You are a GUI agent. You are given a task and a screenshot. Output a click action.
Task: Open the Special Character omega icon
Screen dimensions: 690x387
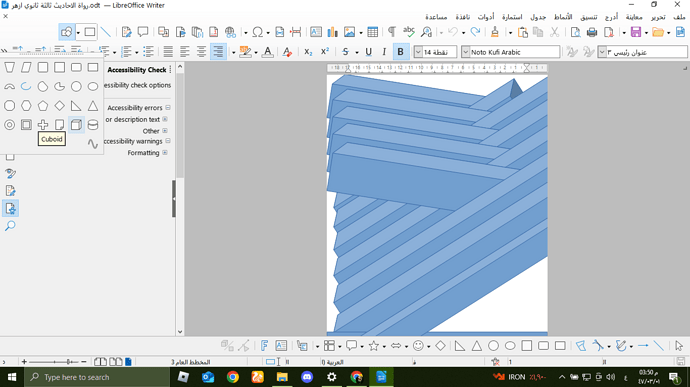258,32
